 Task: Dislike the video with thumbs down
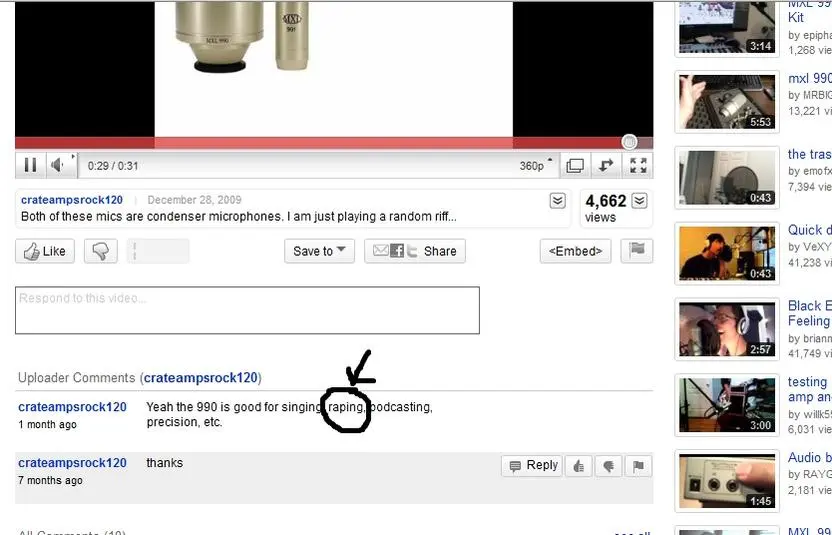[101, 251]
